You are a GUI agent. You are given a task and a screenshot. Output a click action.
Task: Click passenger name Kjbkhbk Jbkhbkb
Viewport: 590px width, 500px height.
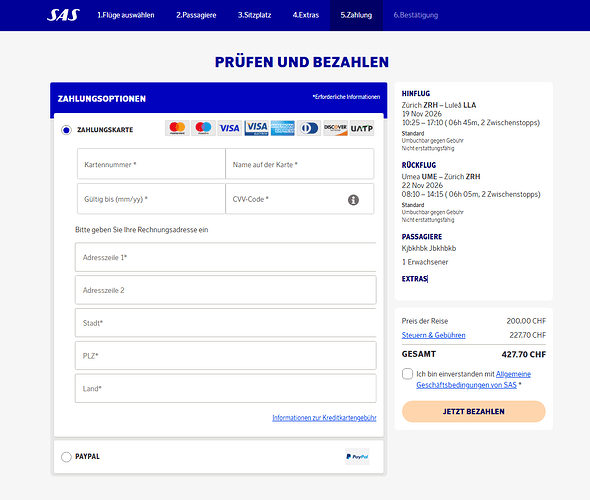429,248
